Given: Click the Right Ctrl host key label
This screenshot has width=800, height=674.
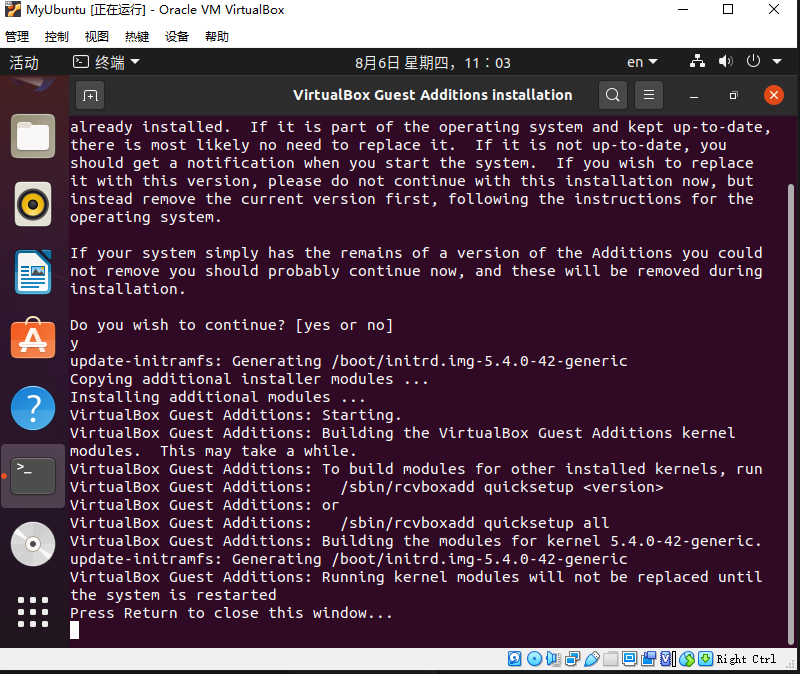Looking at the screenshot, I should 746,659.
